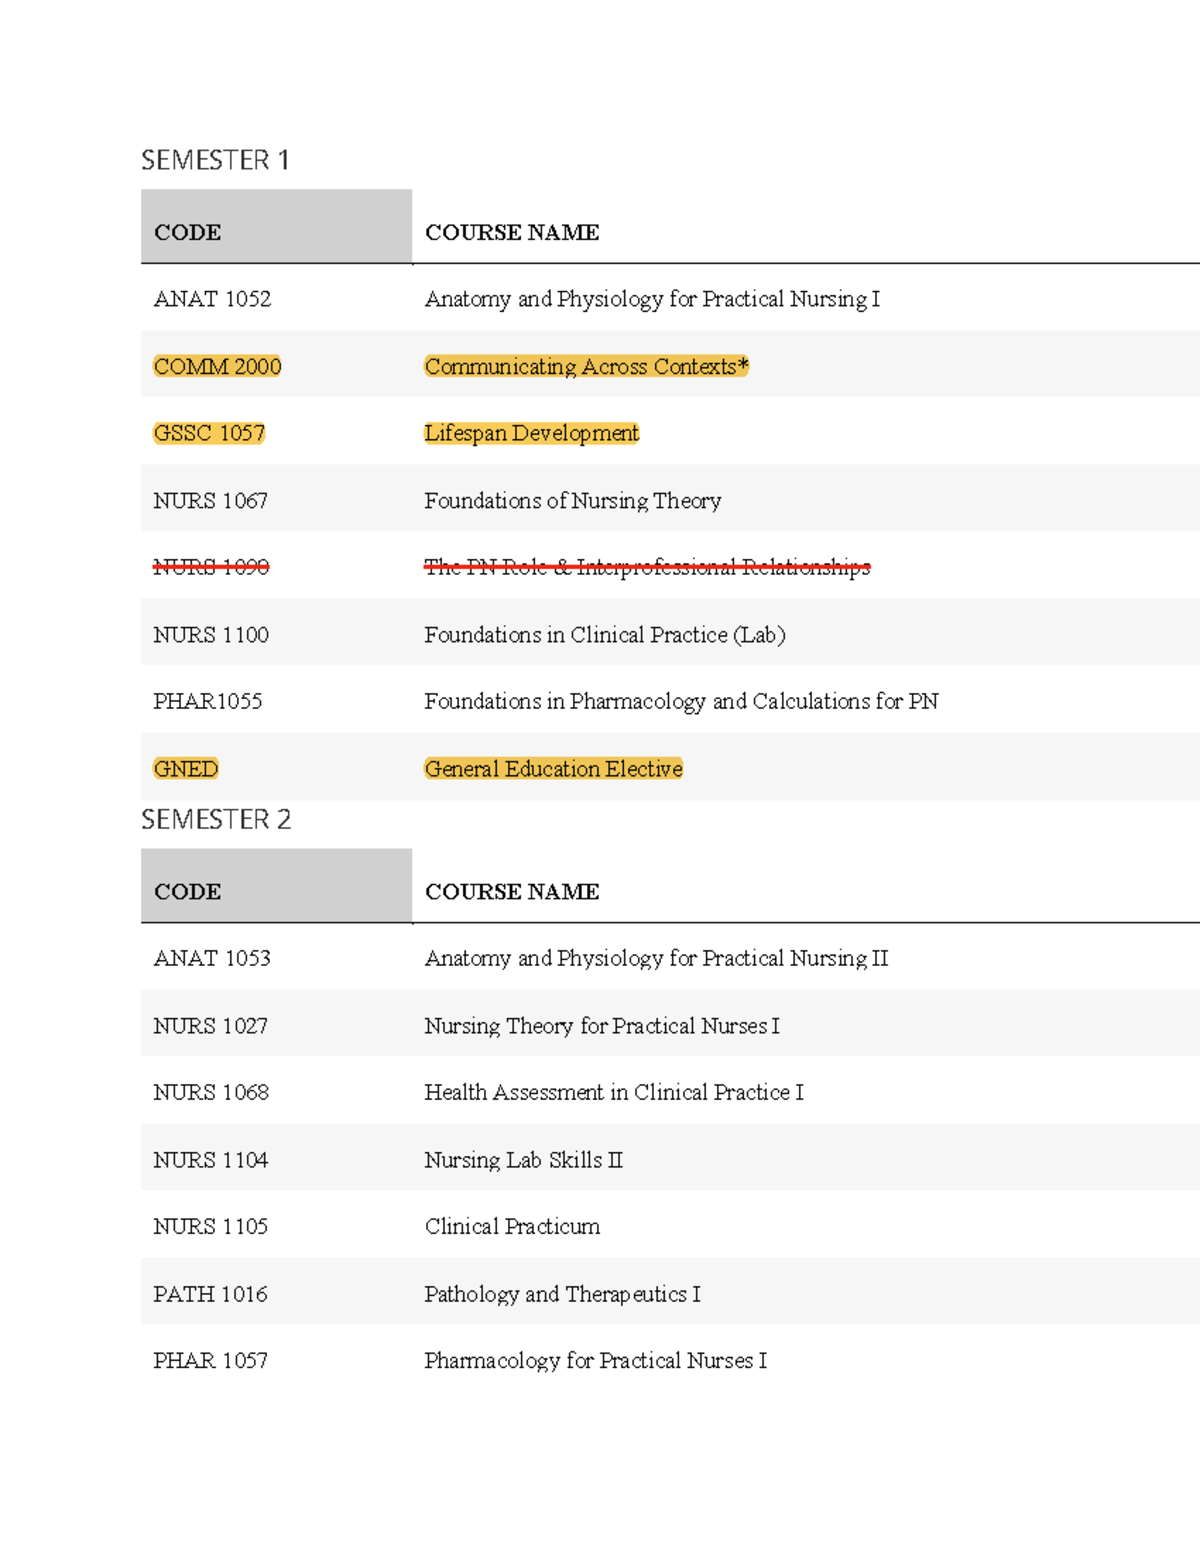Click the CODE header in the Semester 1 table

click(x=187, y=232)
